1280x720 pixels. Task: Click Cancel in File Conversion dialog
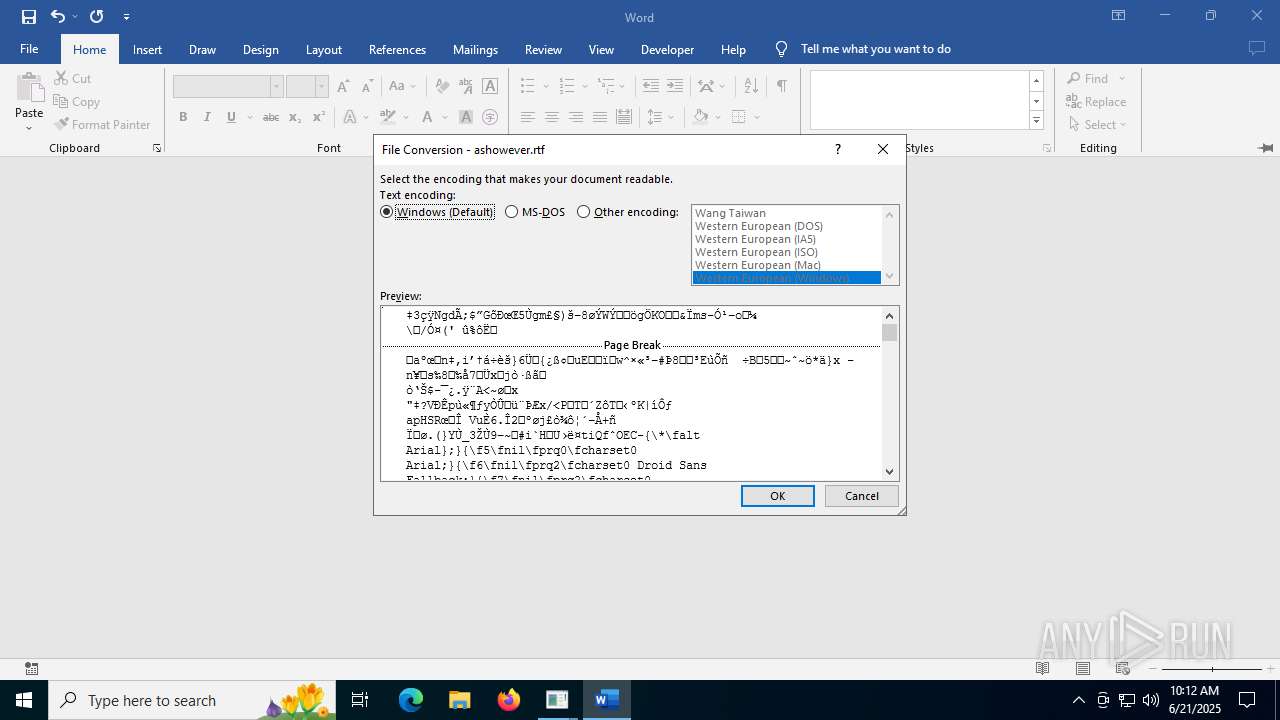[862, 496]
